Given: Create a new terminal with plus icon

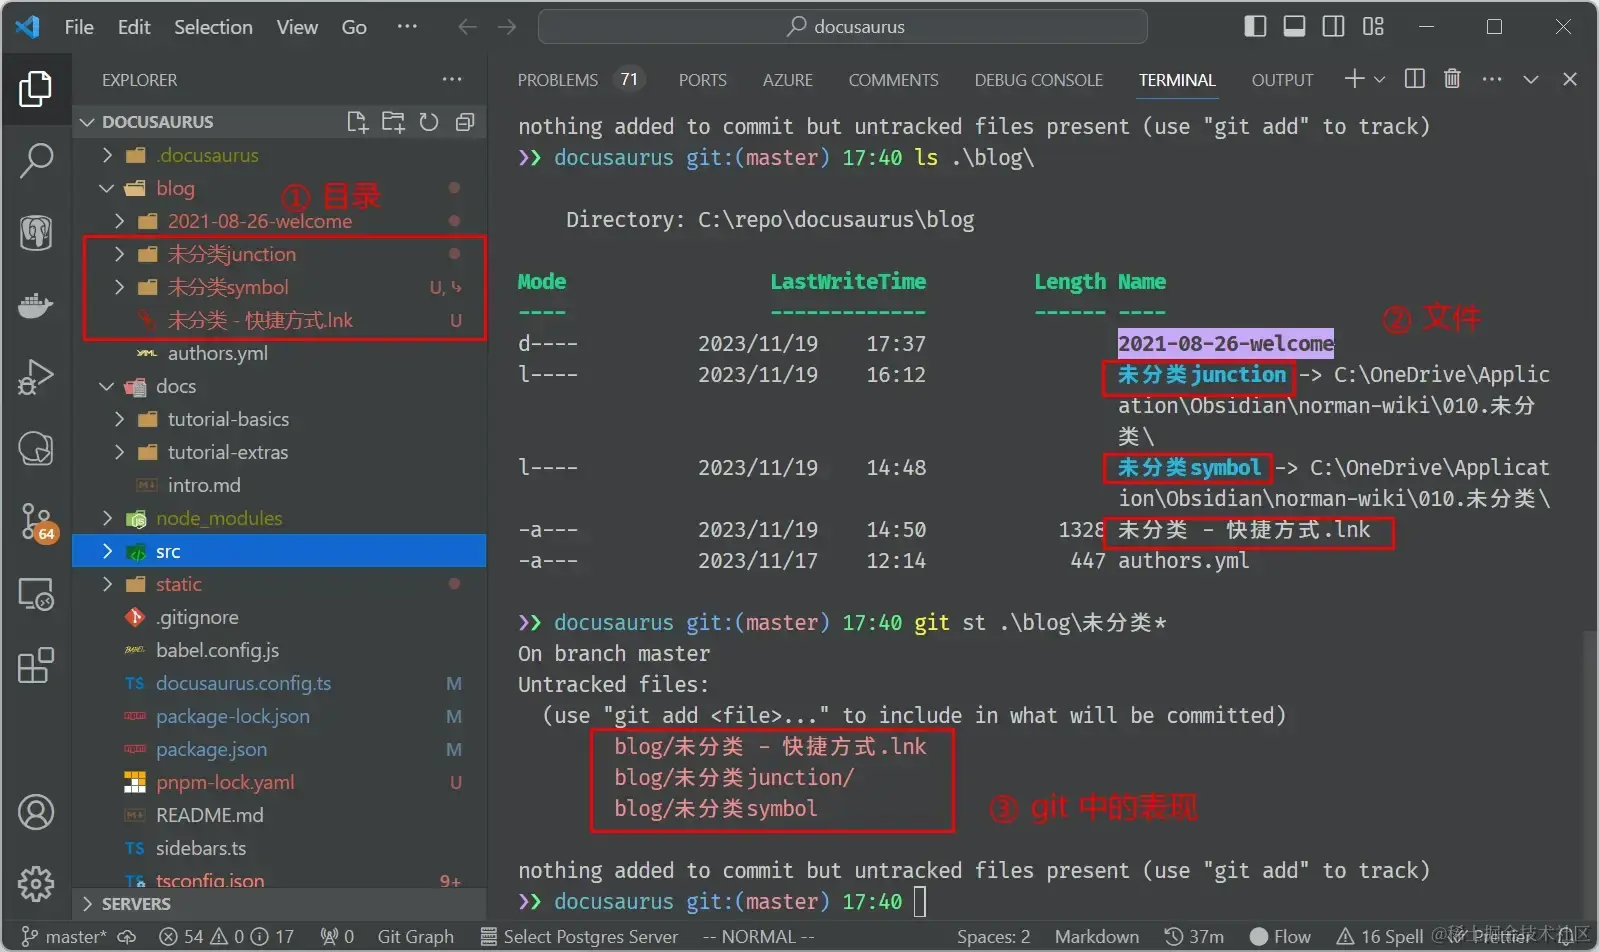Looking at the screenshot, I should 1354,79.
